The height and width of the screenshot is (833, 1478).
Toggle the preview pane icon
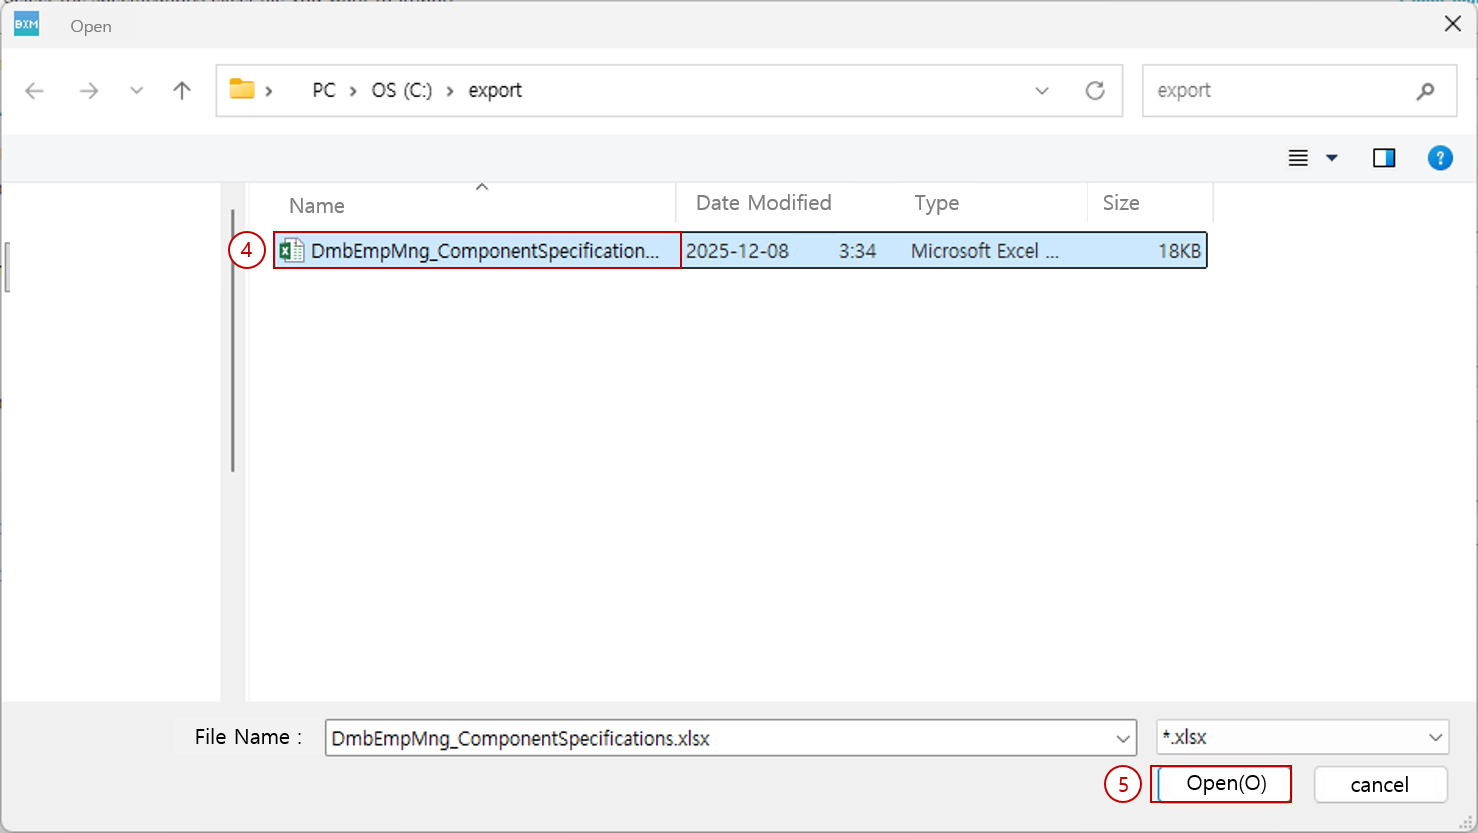pos(1384,157)
